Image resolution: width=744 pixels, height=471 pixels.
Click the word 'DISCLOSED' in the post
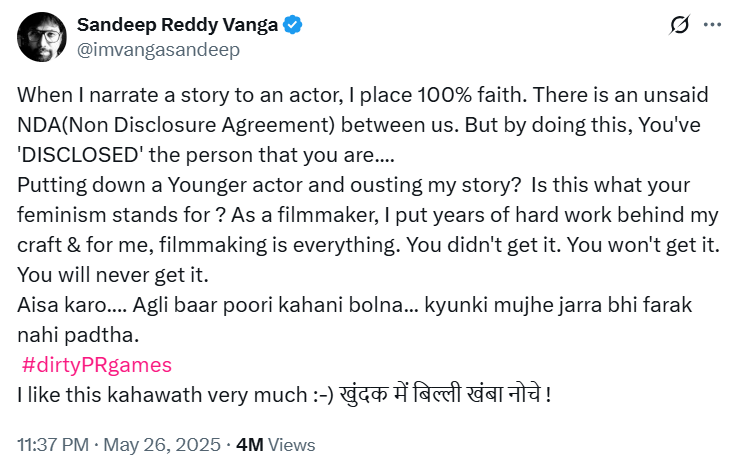(80, 155)
